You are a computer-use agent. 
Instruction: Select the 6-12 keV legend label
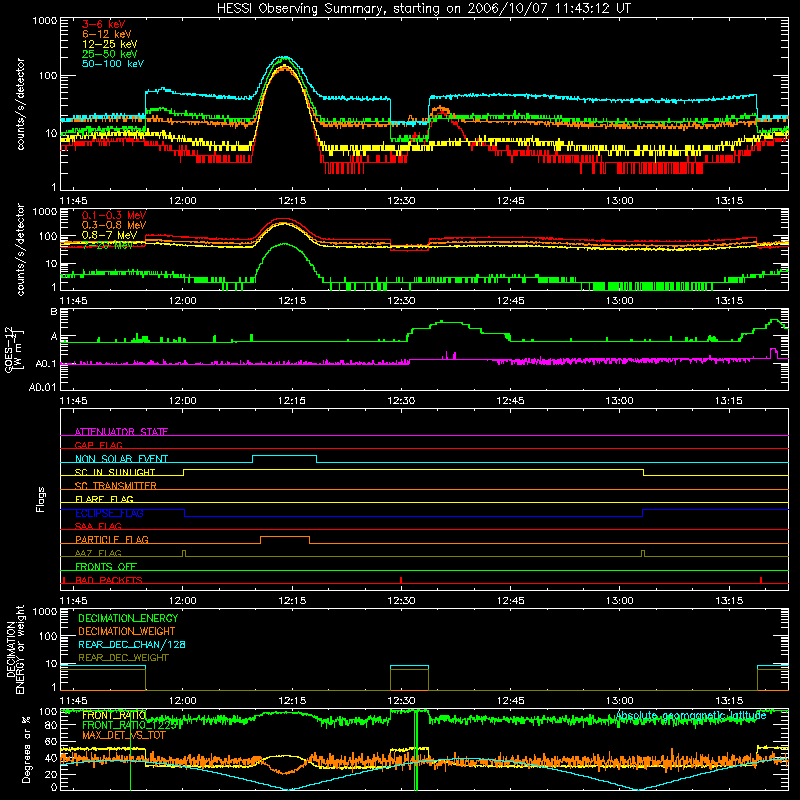coord(107,34)
